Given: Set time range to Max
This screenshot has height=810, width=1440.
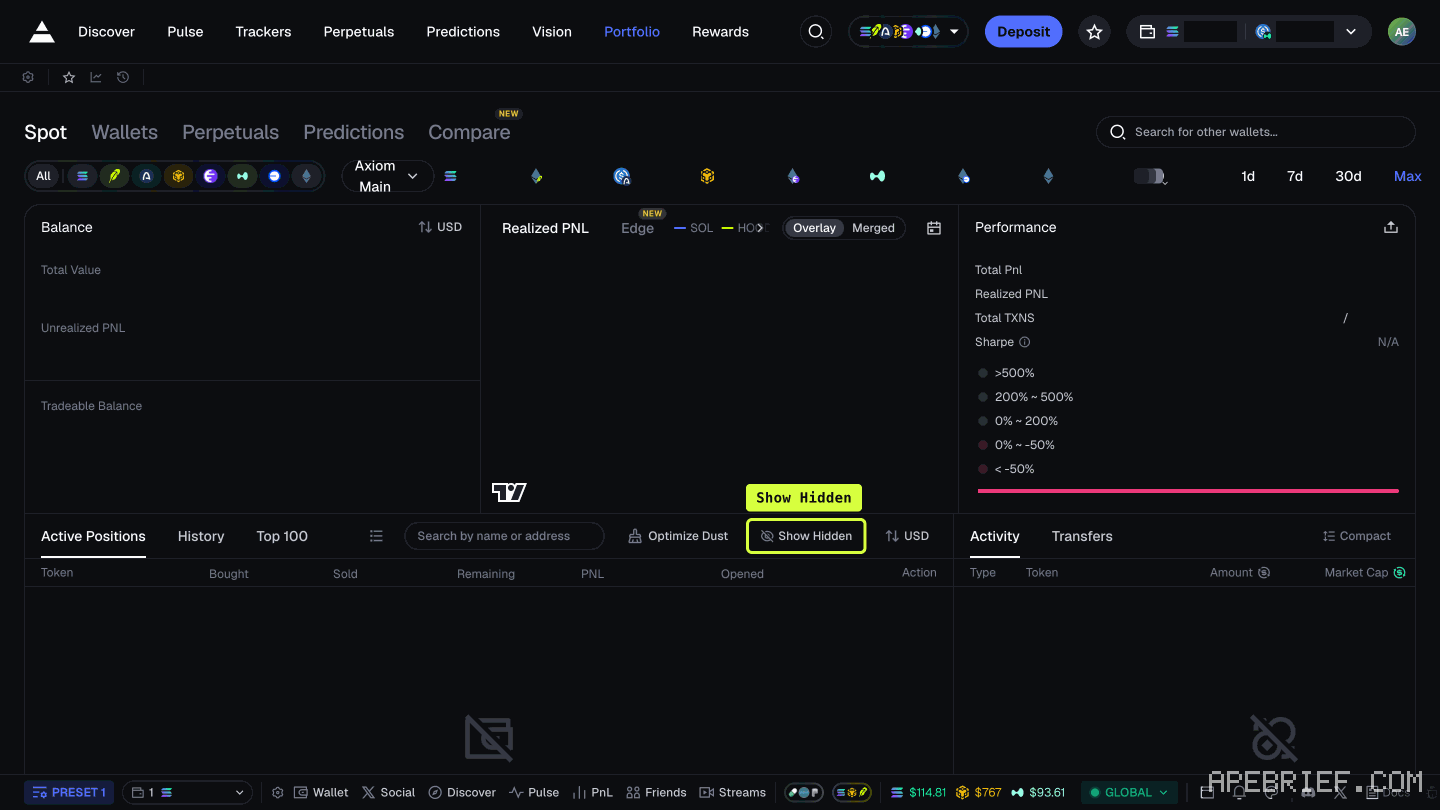Looking at the screenshot, I should click(x=1407, y=176).
